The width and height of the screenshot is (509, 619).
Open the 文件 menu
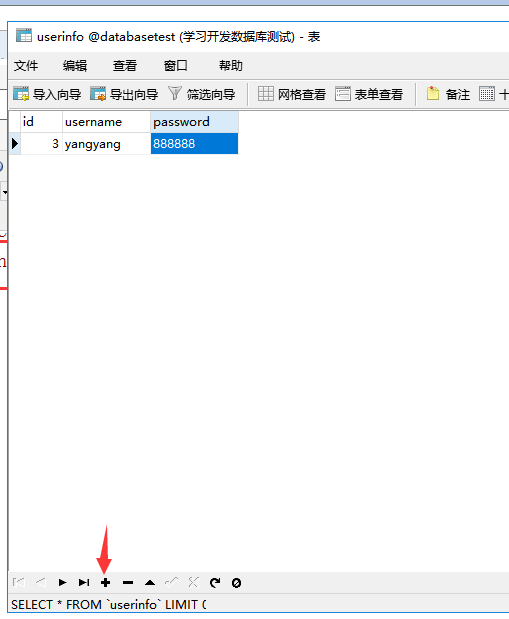[x=26, y=66]
